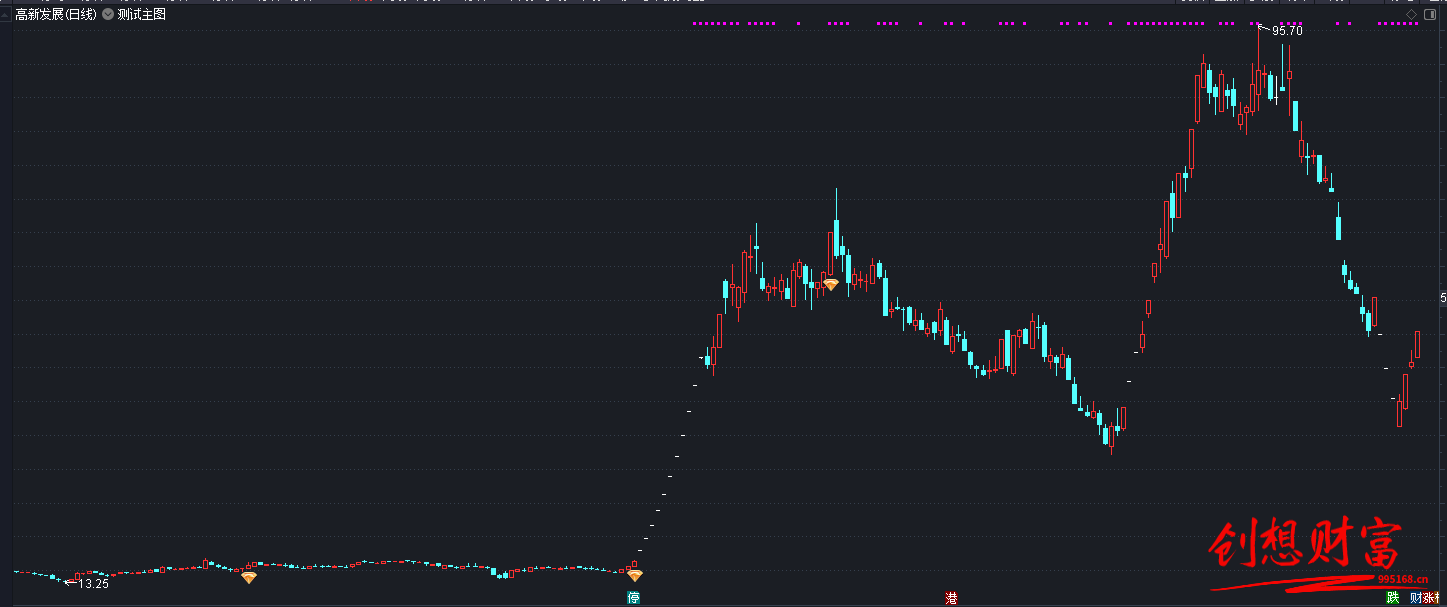
Task: Click the gem marker in the mid-chart candles
Action: click(x=830, y=285)
